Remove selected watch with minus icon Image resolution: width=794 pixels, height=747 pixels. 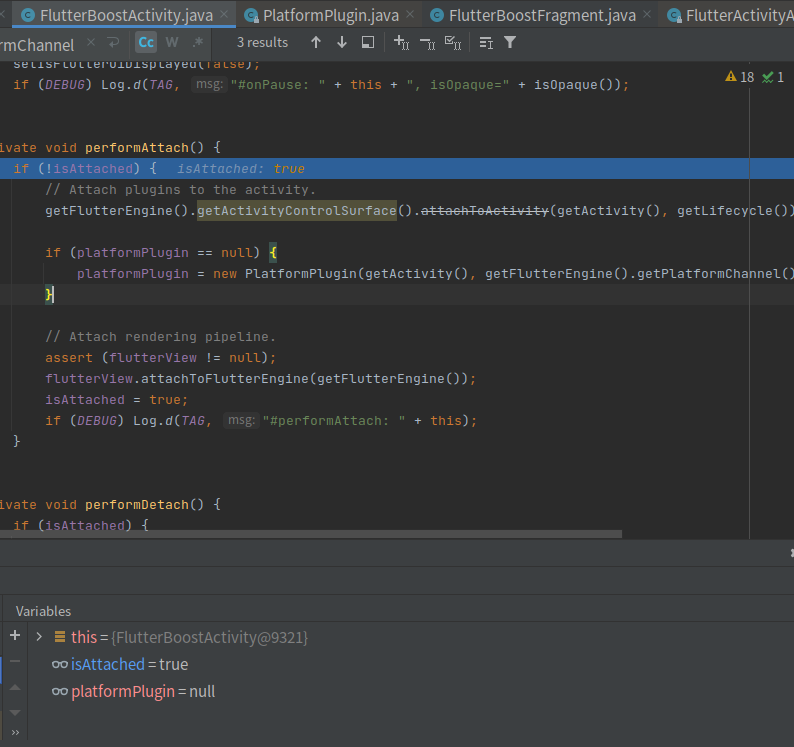[15, 661]
